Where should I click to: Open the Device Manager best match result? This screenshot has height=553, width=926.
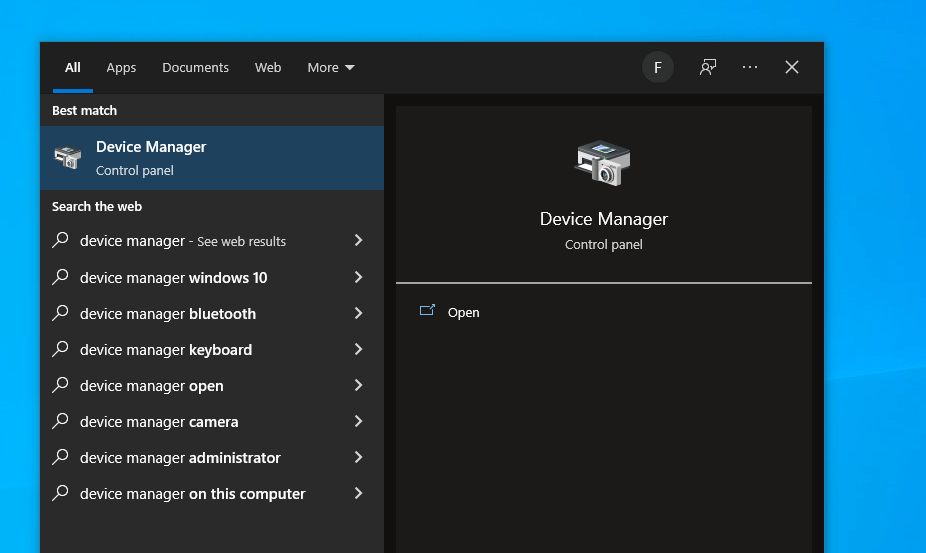click(x=212, y=158)
